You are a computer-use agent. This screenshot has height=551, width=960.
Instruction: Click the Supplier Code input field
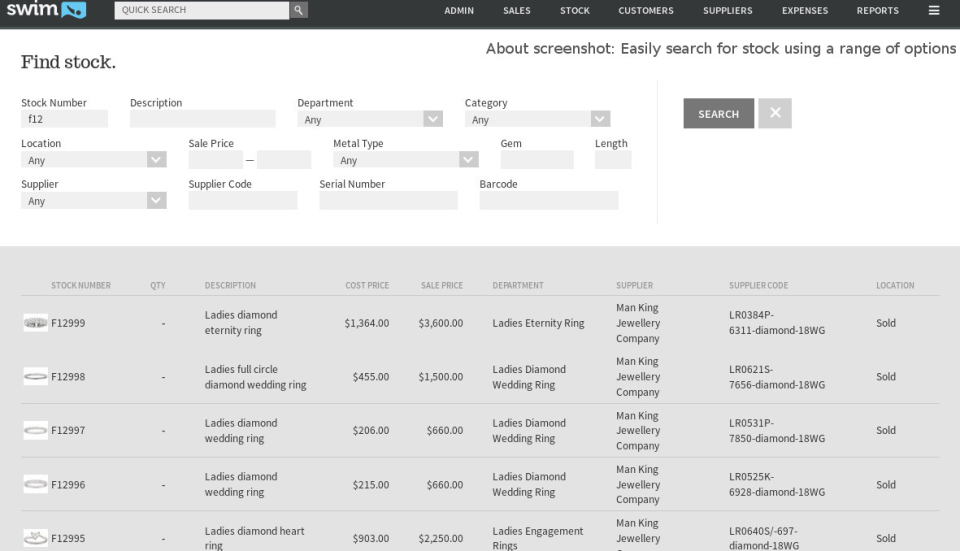point(243,200)
